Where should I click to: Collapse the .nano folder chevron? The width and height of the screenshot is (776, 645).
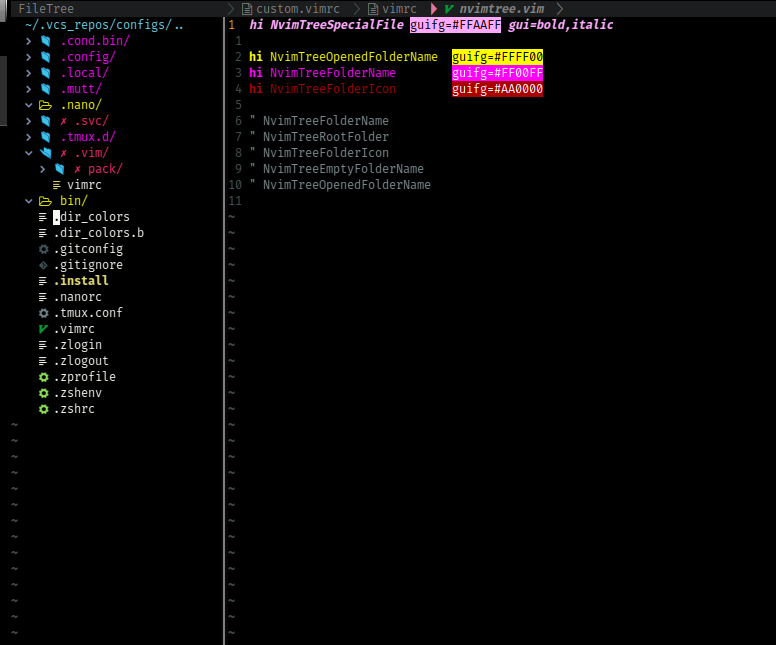pos(29,105)
